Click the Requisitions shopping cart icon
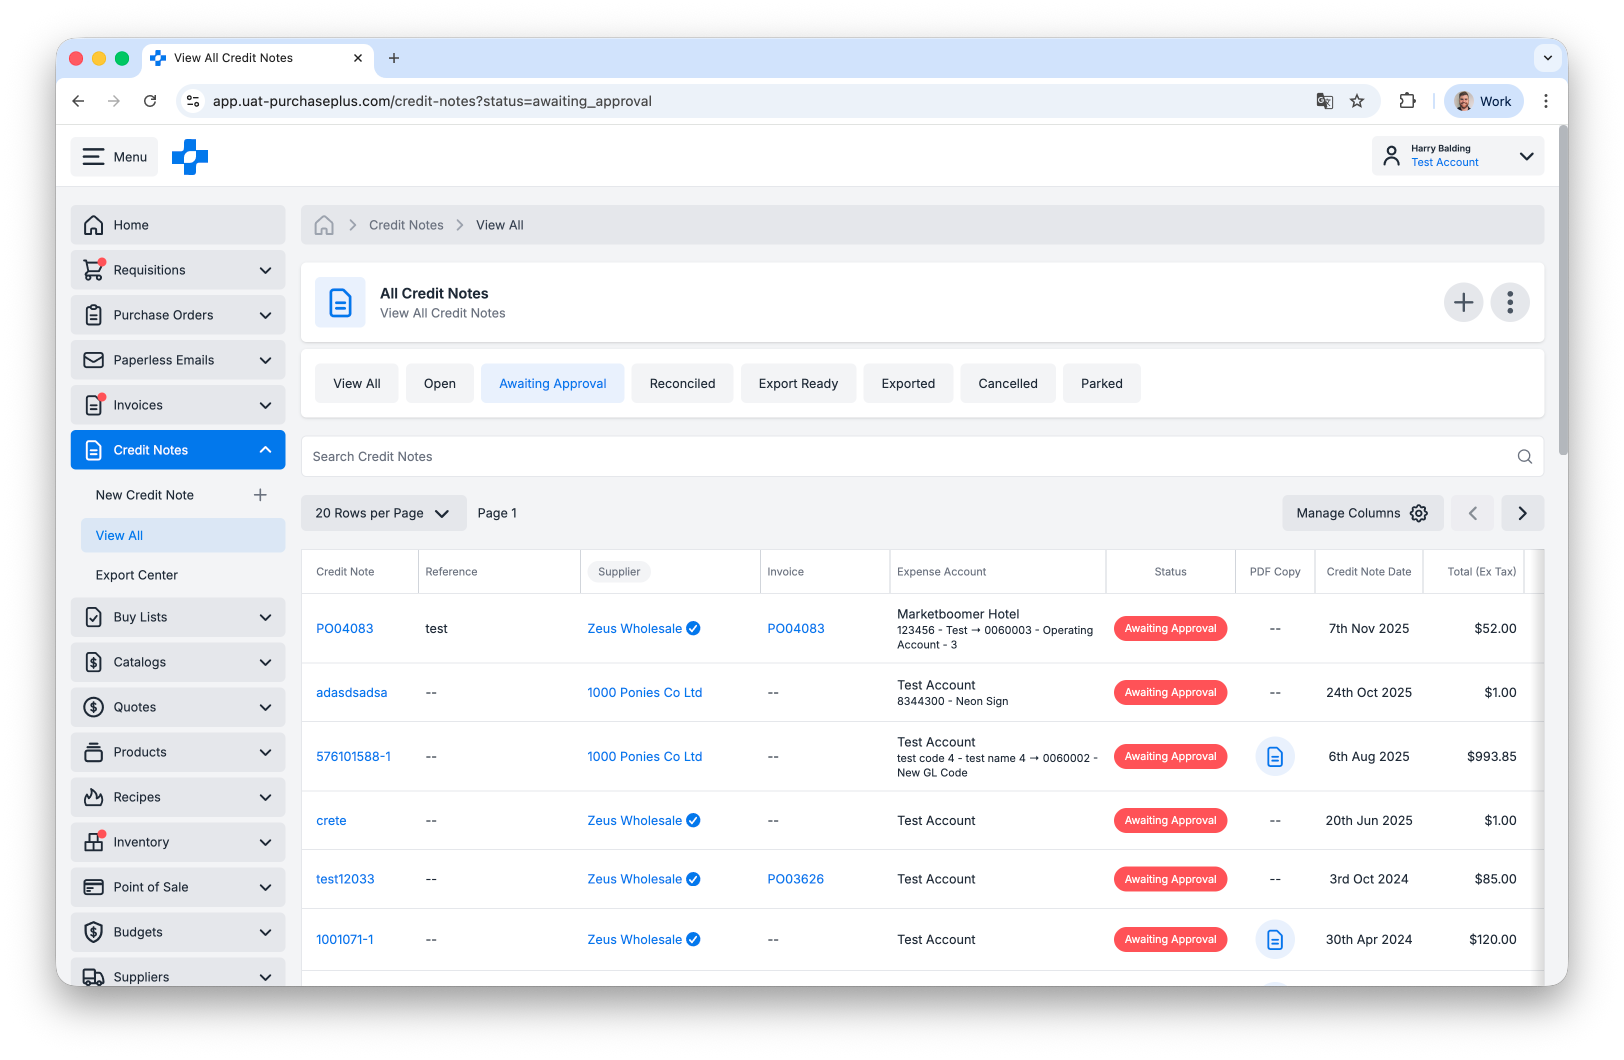Screen dimensions: 1624x1060 (93, 269)
